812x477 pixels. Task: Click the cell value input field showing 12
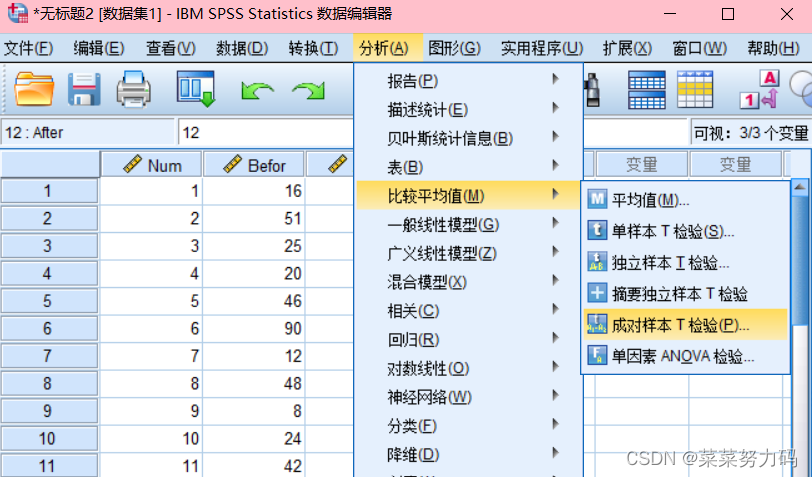coord(266,133)
